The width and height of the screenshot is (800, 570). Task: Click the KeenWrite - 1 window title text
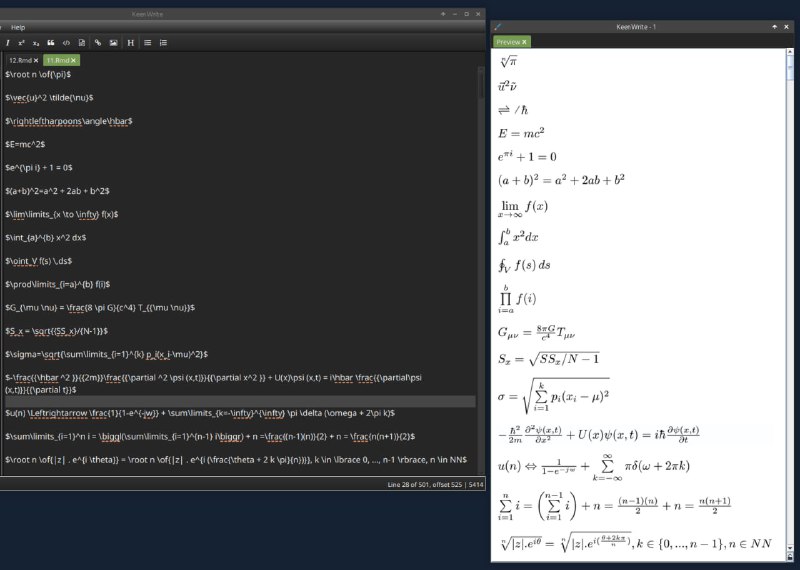636,27
